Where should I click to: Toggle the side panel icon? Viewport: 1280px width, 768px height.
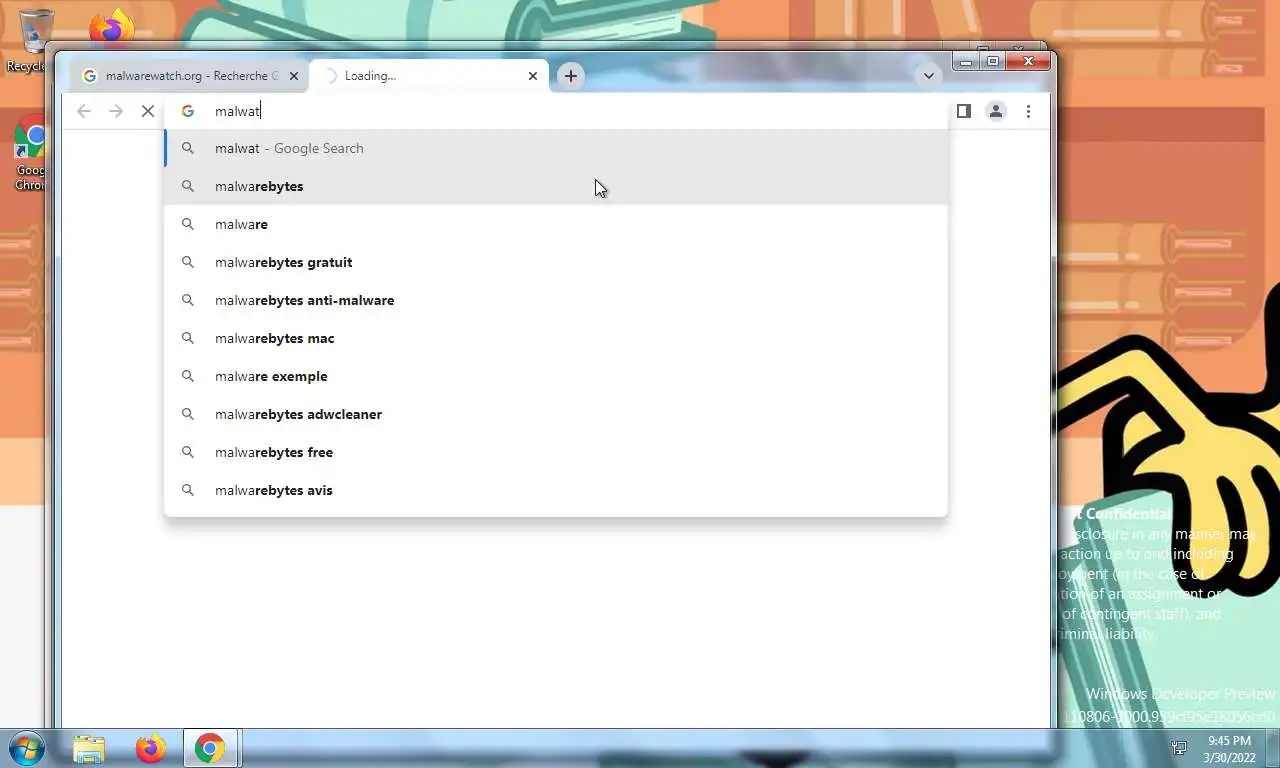[964, 111]
